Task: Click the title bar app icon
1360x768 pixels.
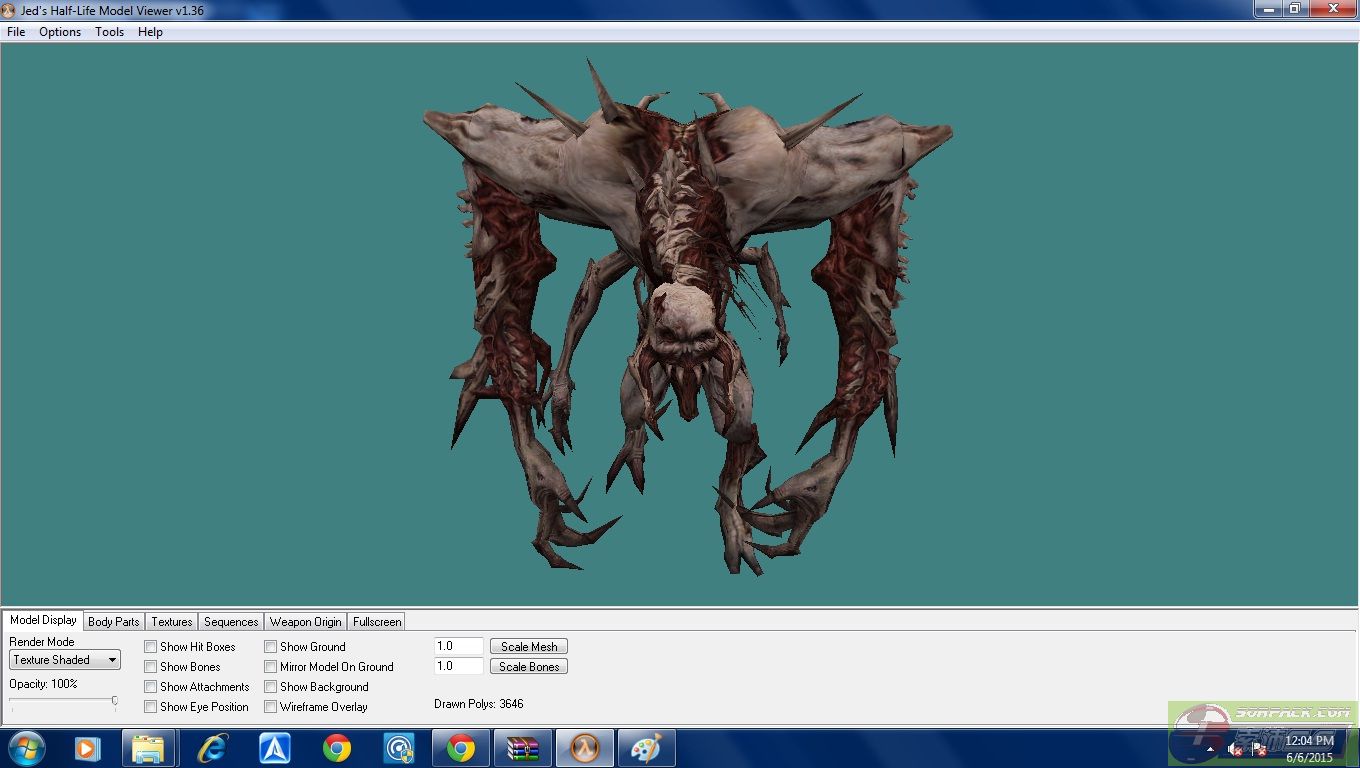Action: 9,10
